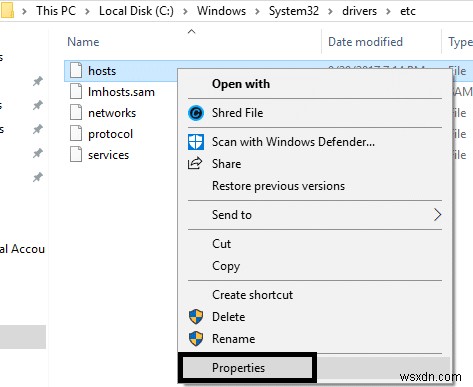Select the lmhosts.sam file icon
473x387 pixels.
[x=76, y=92]
